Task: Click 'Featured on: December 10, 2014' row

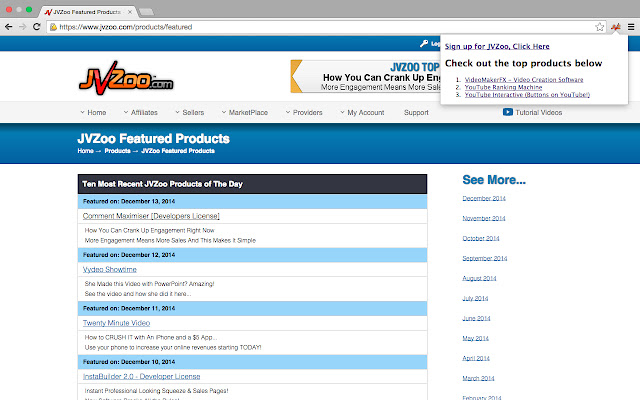Action: click(x=252, y=362)
